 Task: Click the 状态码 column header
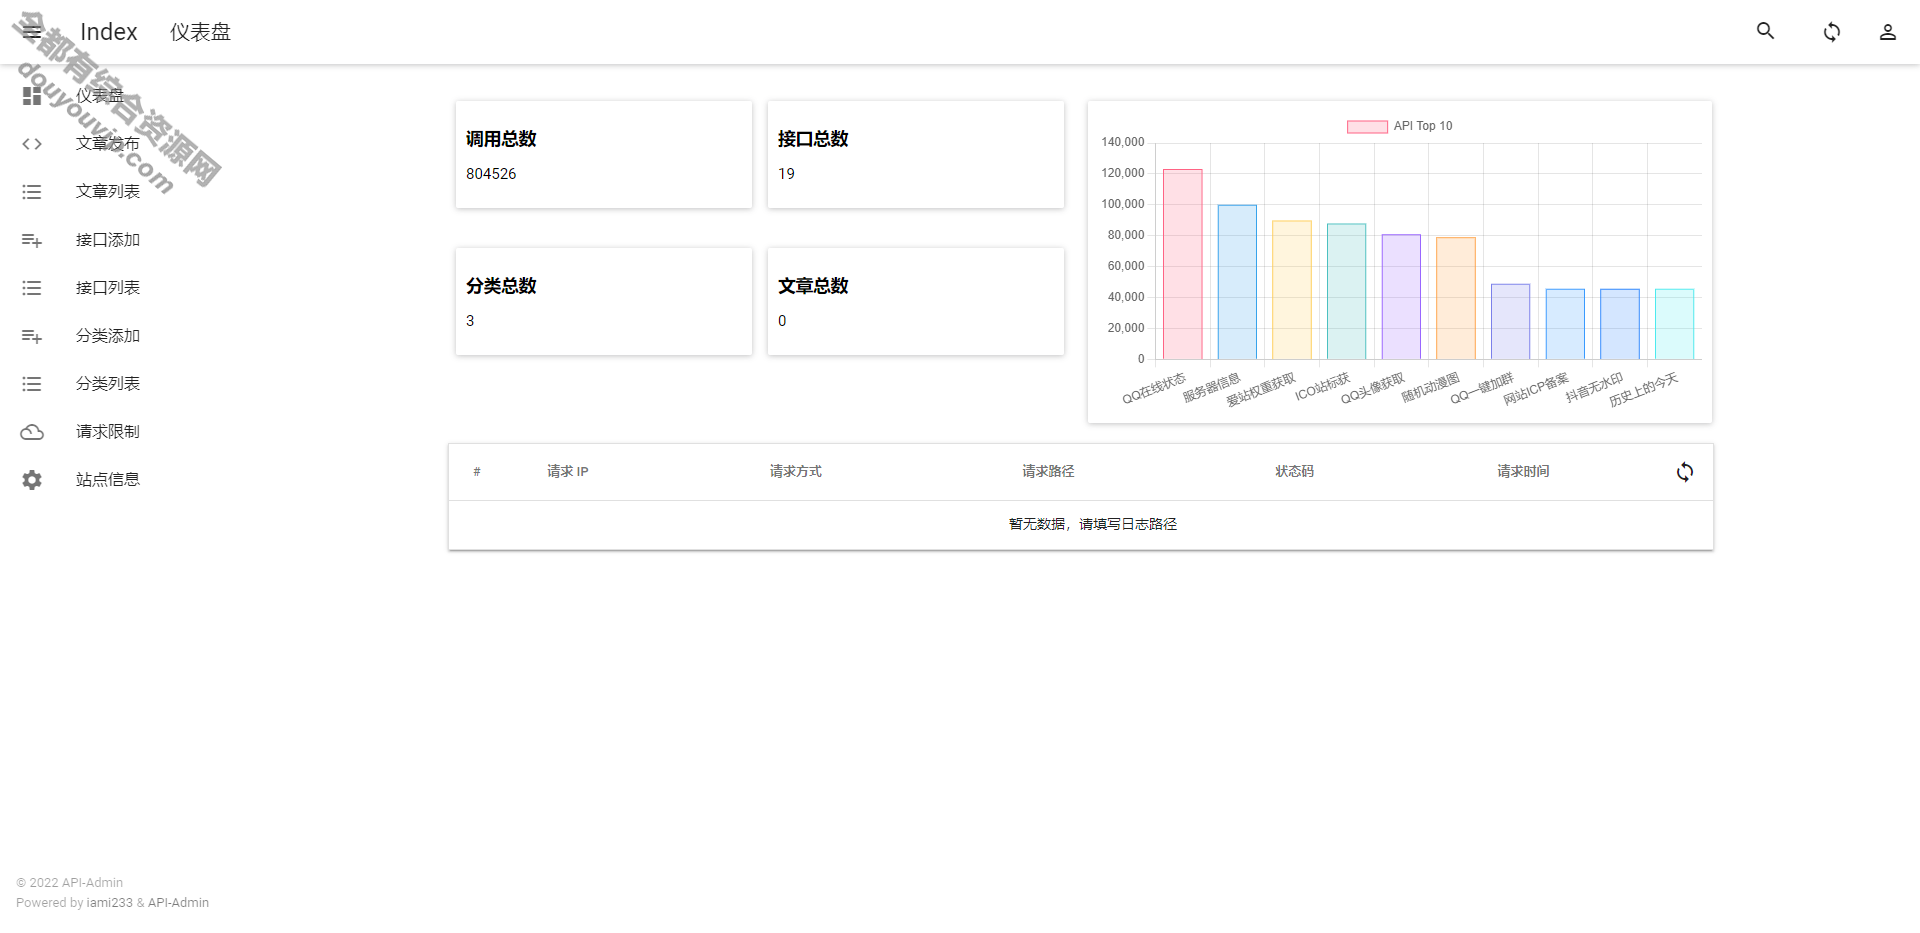pyautogui.click(x=1294, y=472)
